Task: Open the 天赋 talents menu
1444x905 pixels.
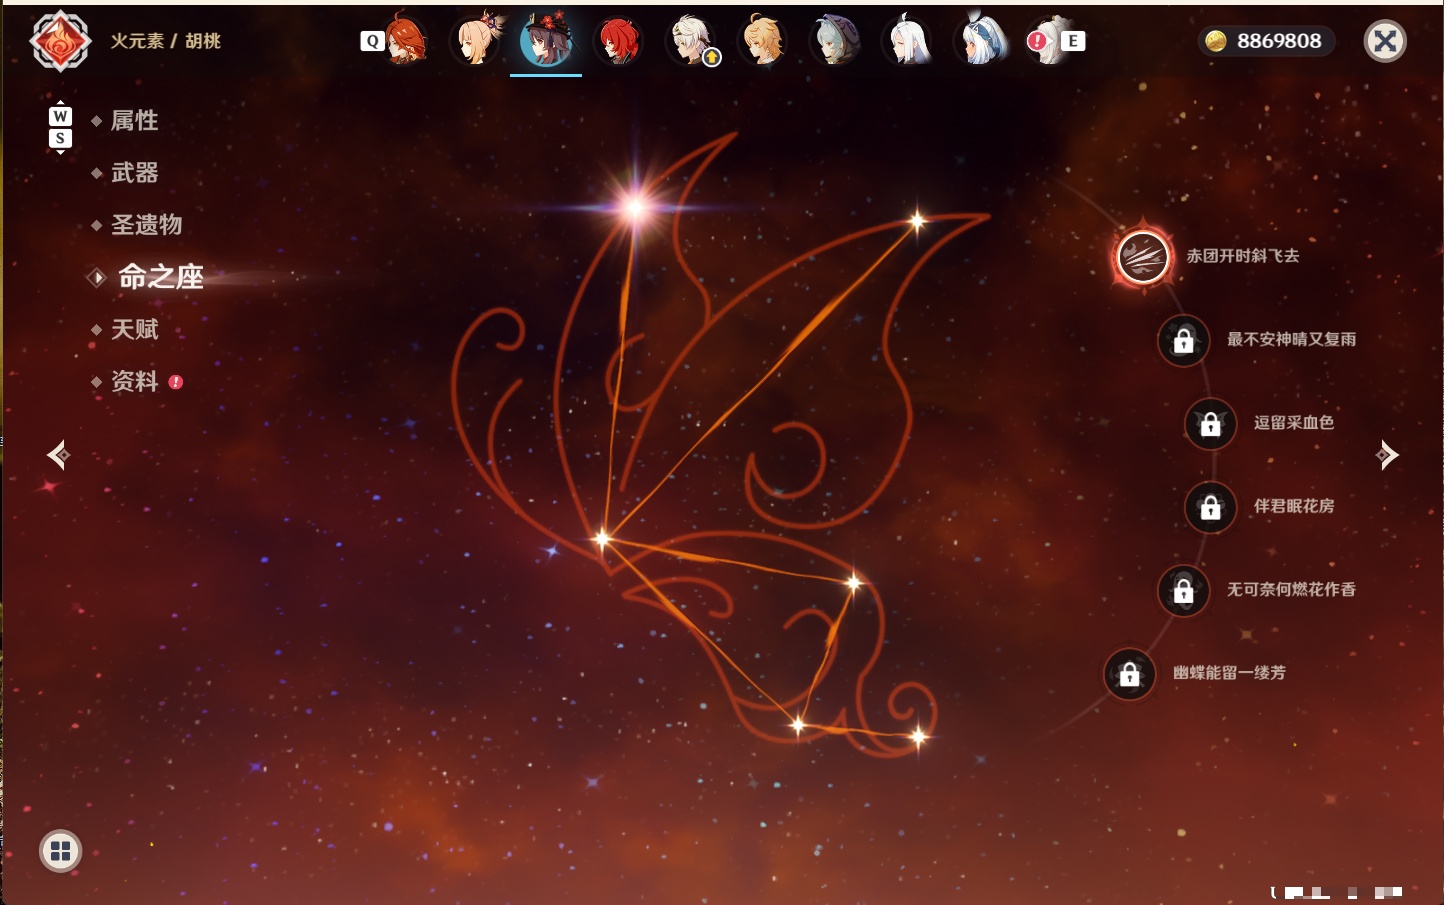Action: click(x=134, y=329)
